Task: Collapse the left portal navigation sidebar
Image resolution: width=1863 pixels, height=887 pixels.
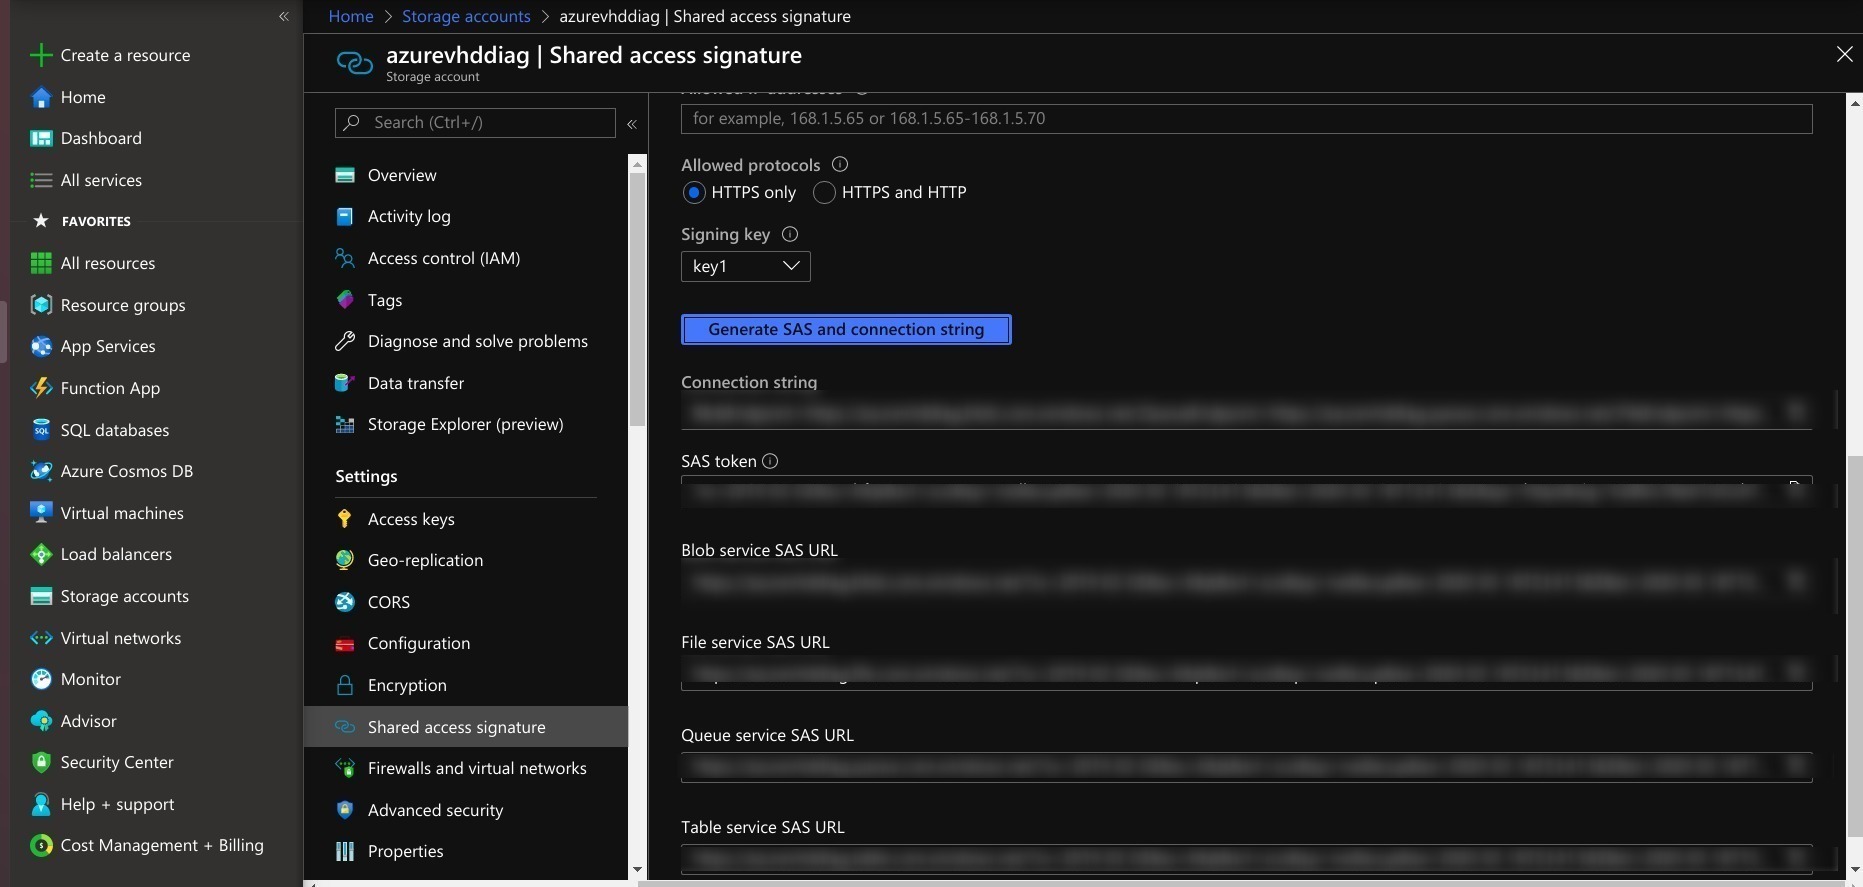Action: tap(284, 16)
